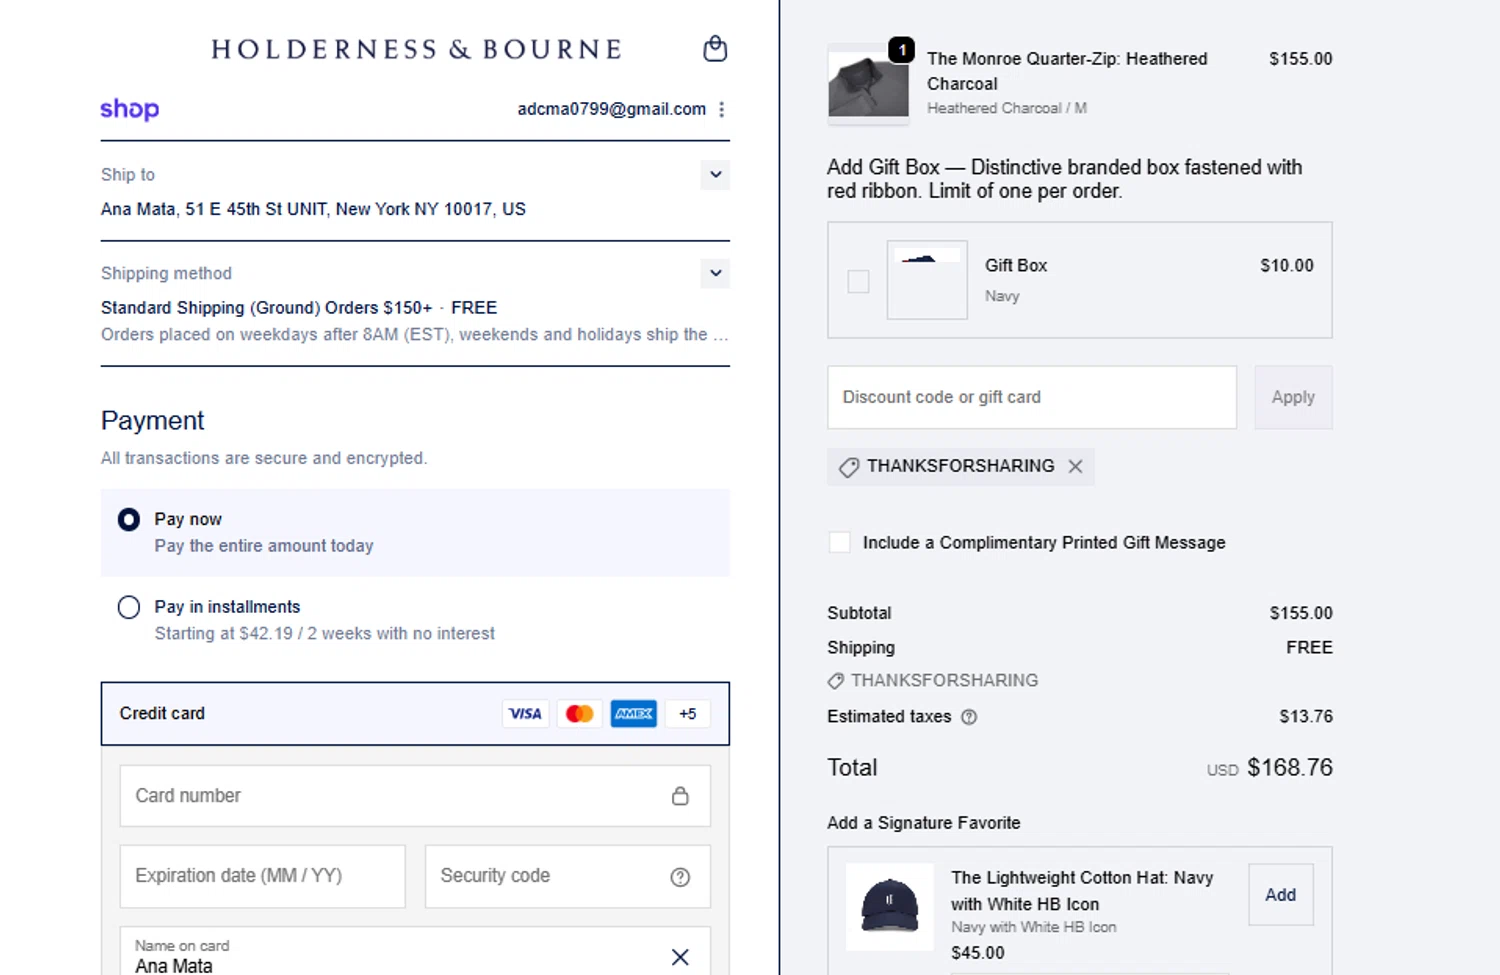Expand the Ship to address dropdown
Image resolution: width=1500 pixels, height=975 pixels.
716,175
